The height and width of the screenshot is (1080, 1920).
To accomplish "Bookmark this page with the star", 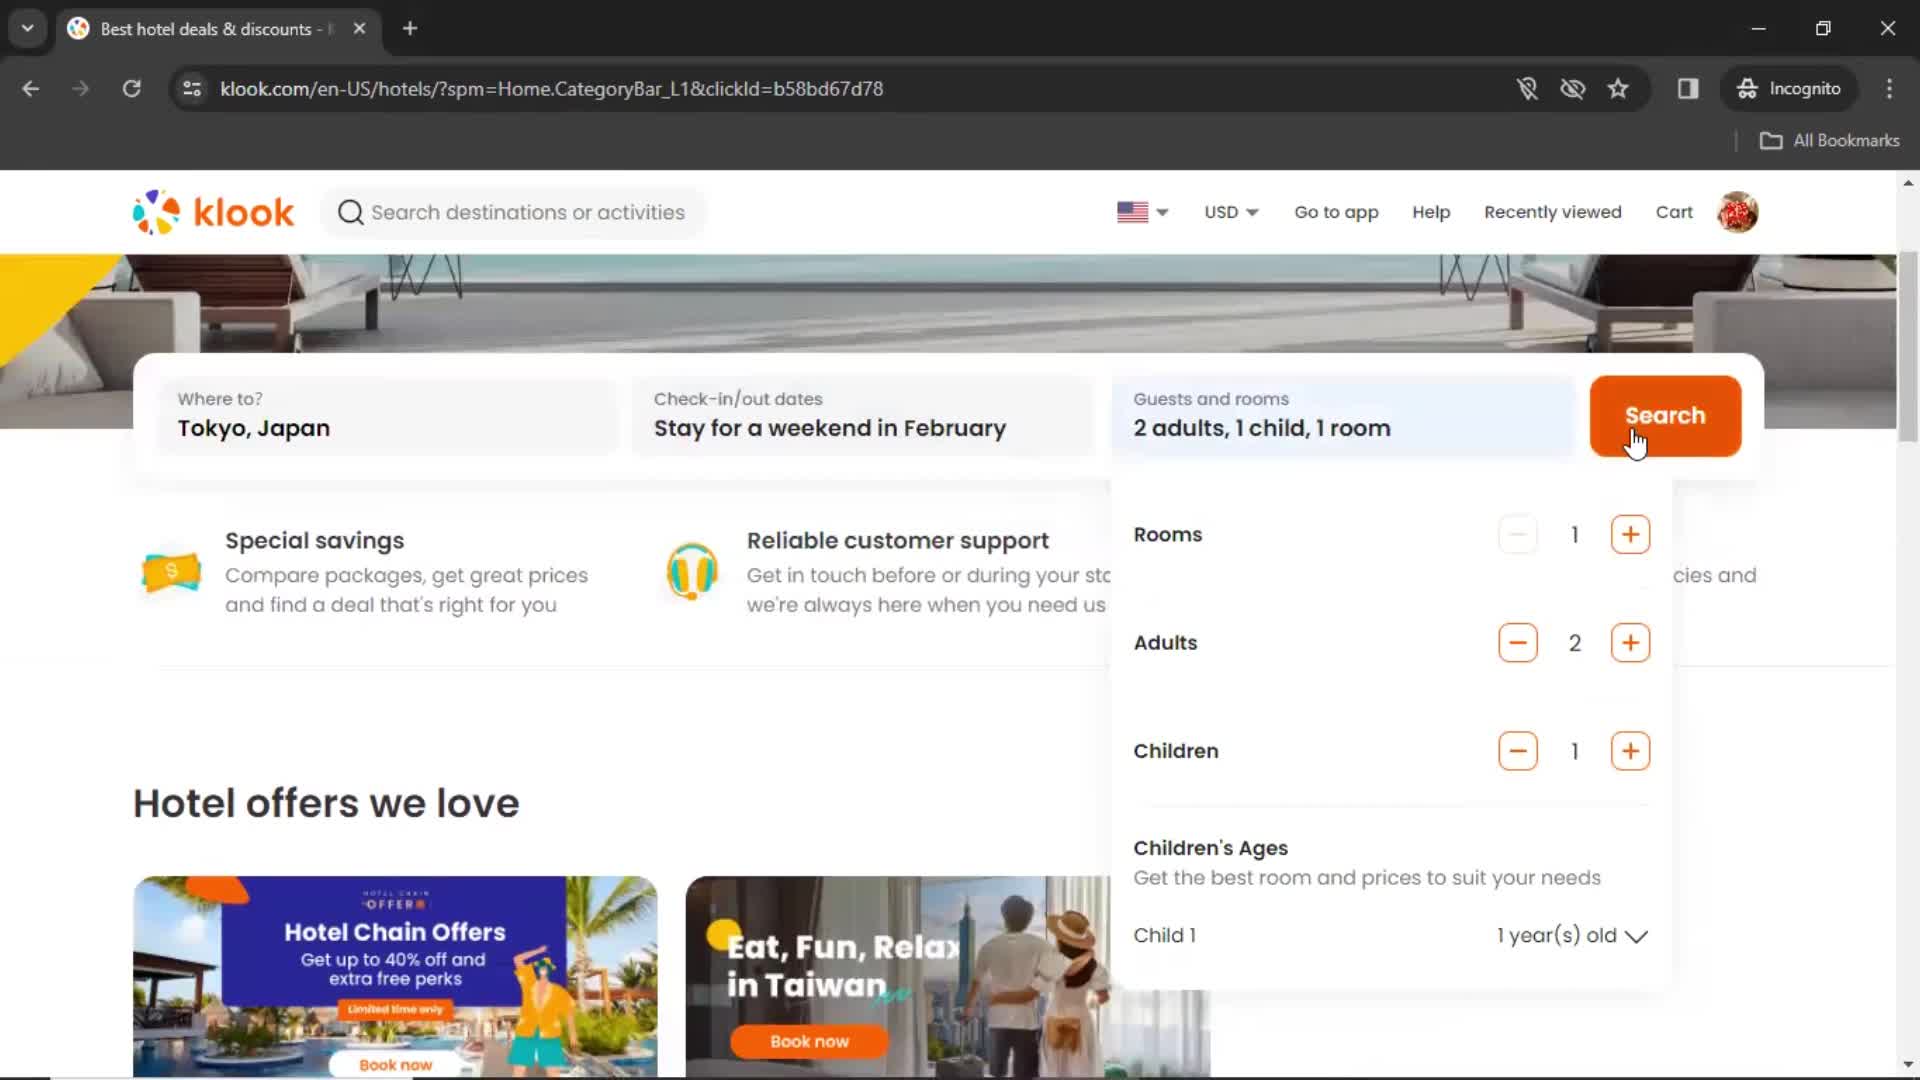I will click(1618, 88).
